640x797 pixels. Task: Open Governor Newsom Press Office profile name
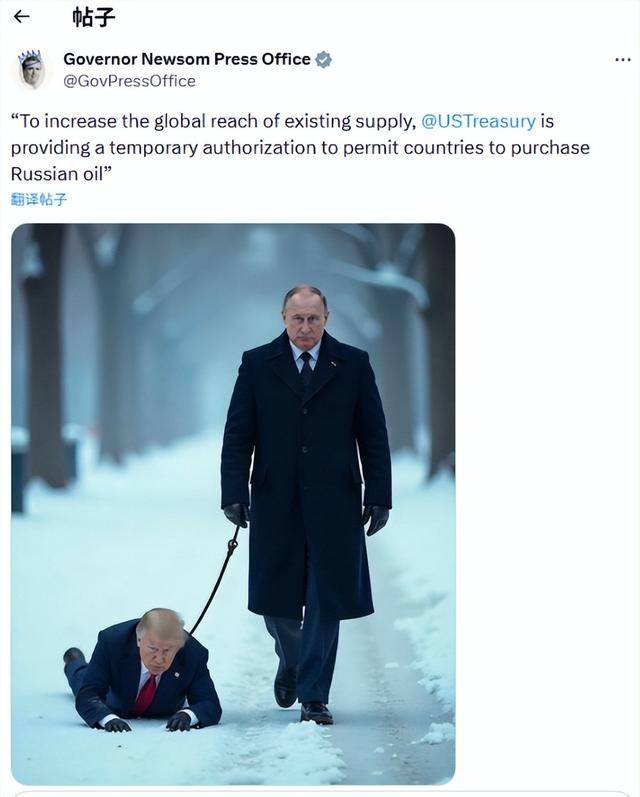click(186, 59)
